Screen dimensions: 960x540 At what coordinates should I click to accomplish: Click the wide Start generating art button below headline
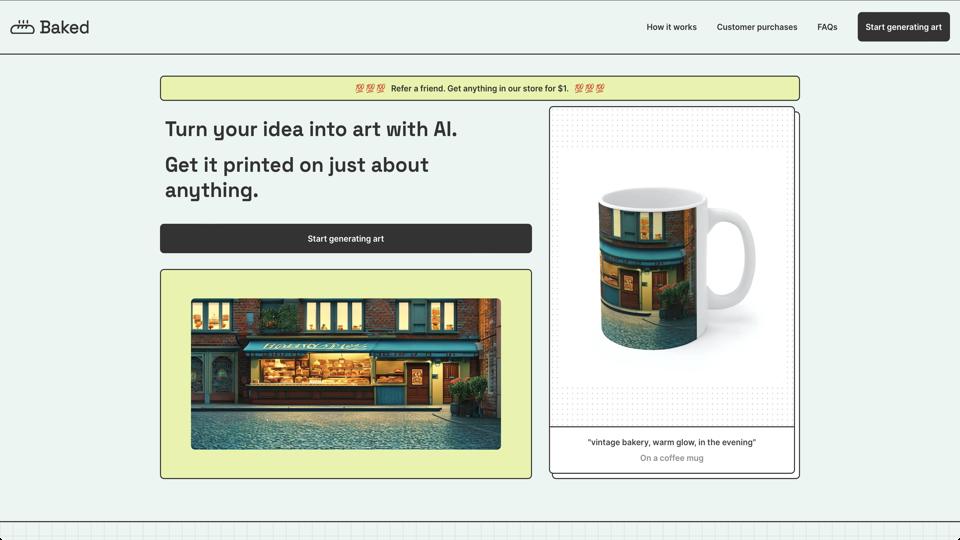tap(345, 238)
